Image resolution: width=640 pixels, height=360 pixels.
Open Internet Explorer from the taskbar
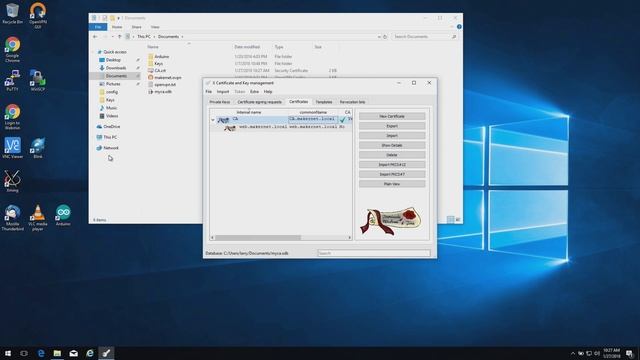pos(90,353)
